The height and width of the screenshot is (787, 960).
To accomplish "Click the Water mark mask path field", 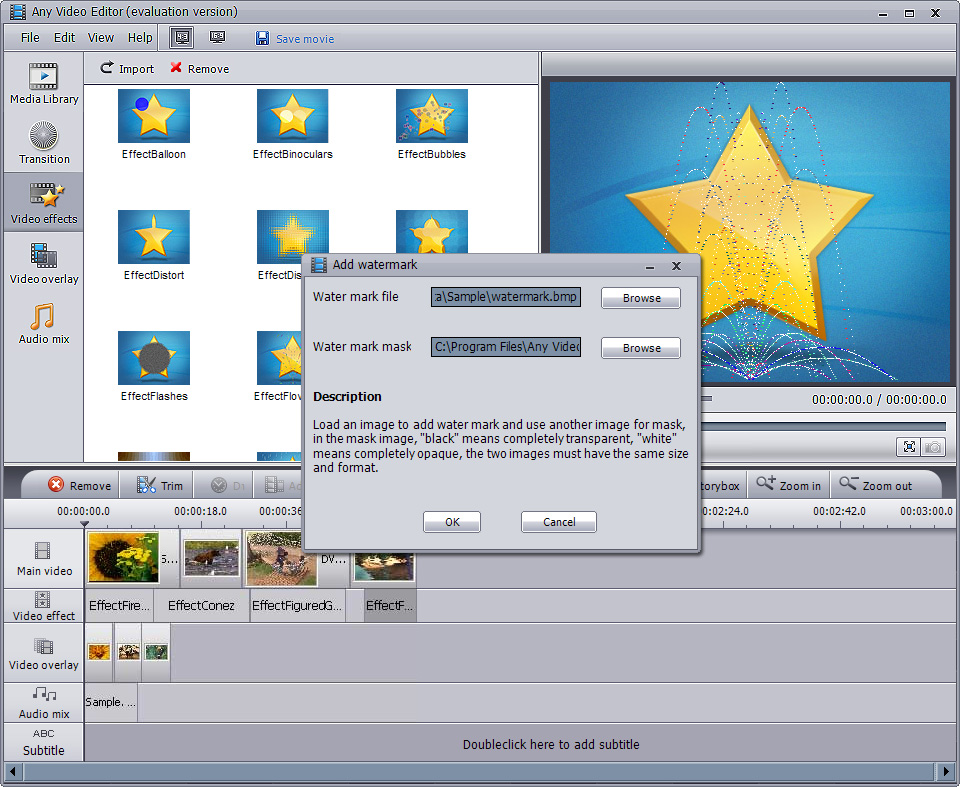I will pyautogui.click(x=506, y=347).
